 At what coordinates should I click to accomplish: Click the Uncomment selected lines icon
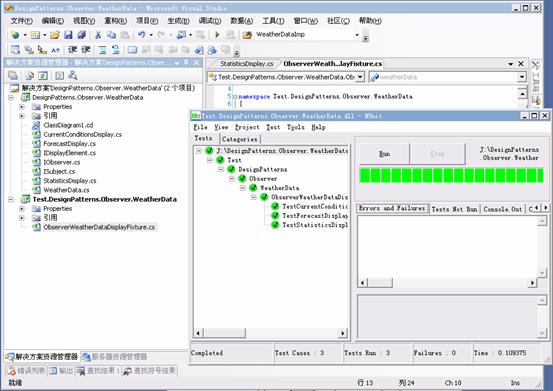point(116,50)
